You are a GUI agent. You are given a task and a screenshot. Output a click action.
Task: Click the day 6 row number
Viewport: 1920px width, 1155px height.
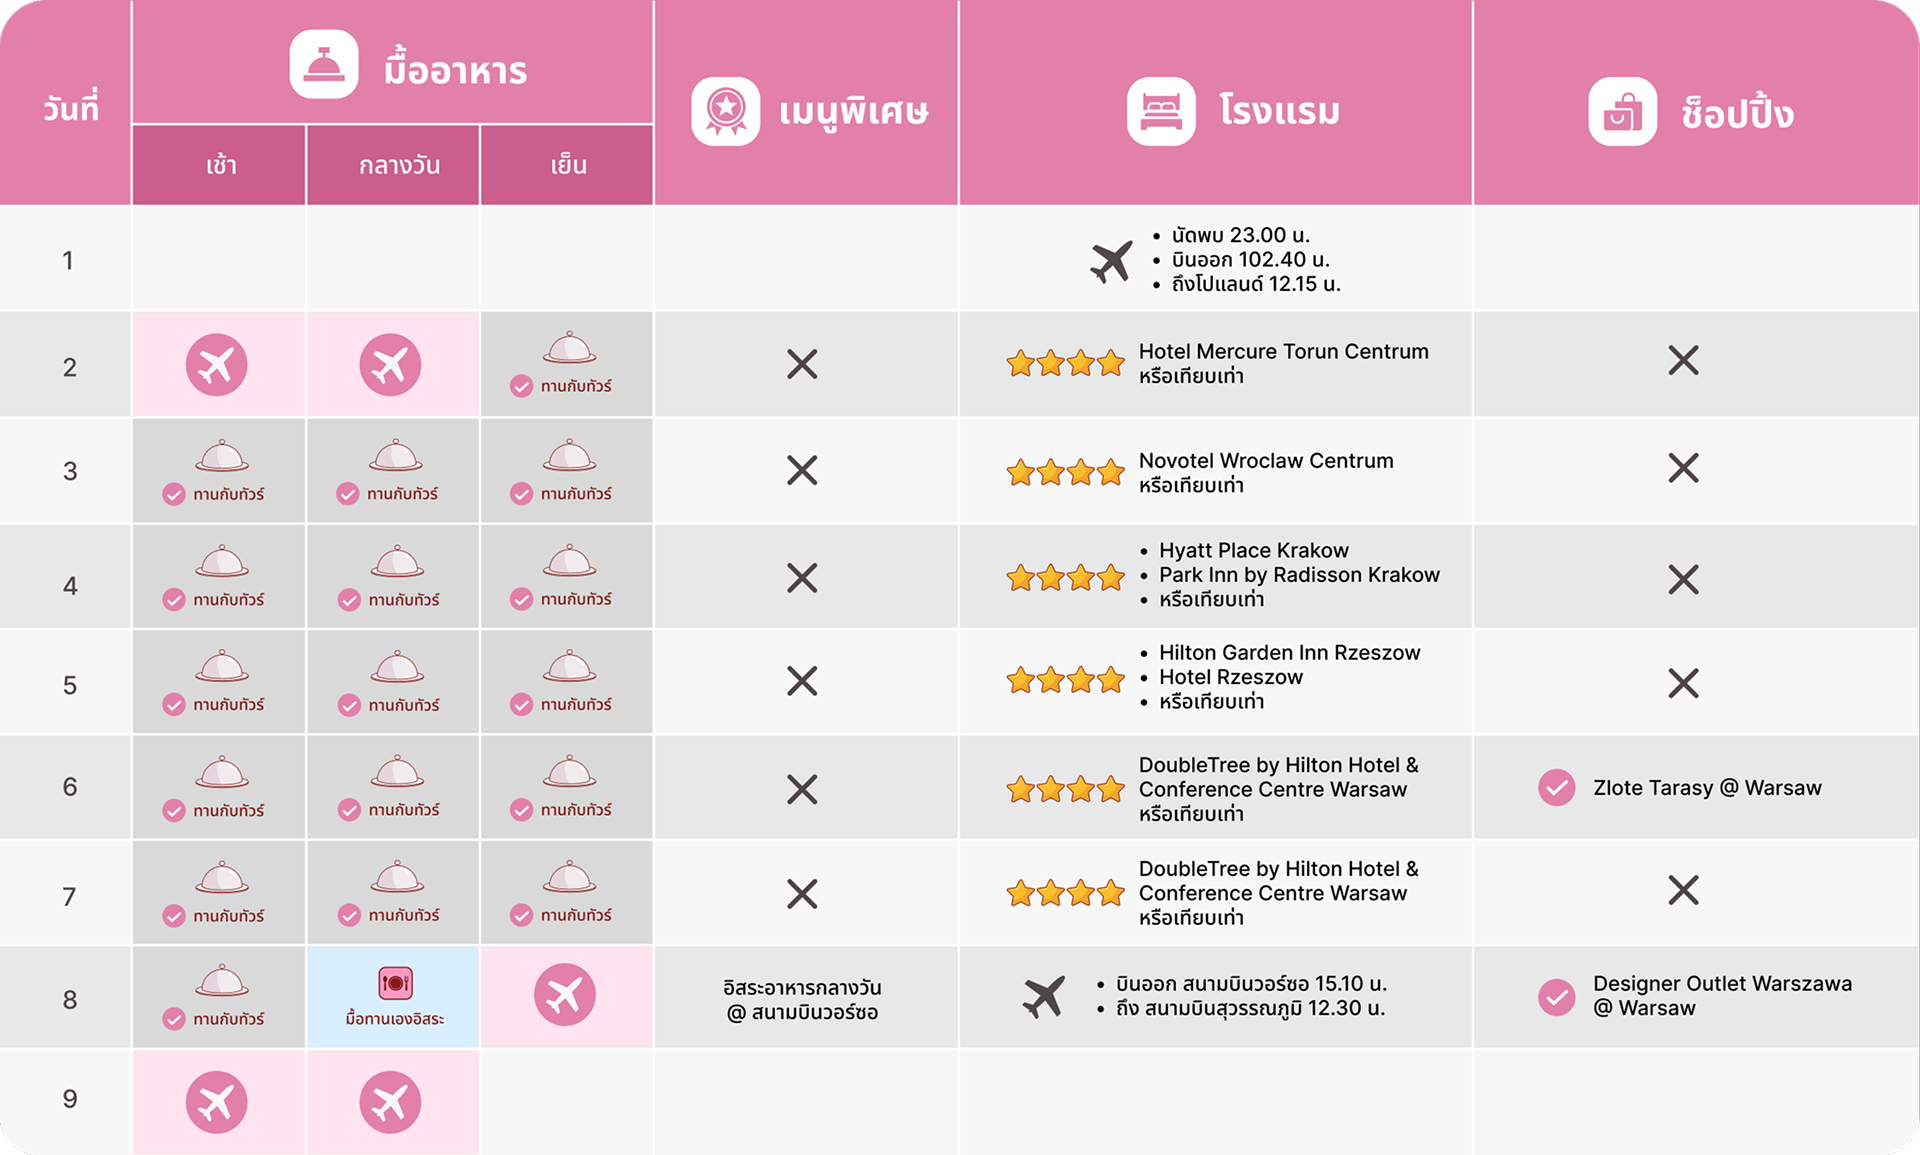tap(70, 787)
